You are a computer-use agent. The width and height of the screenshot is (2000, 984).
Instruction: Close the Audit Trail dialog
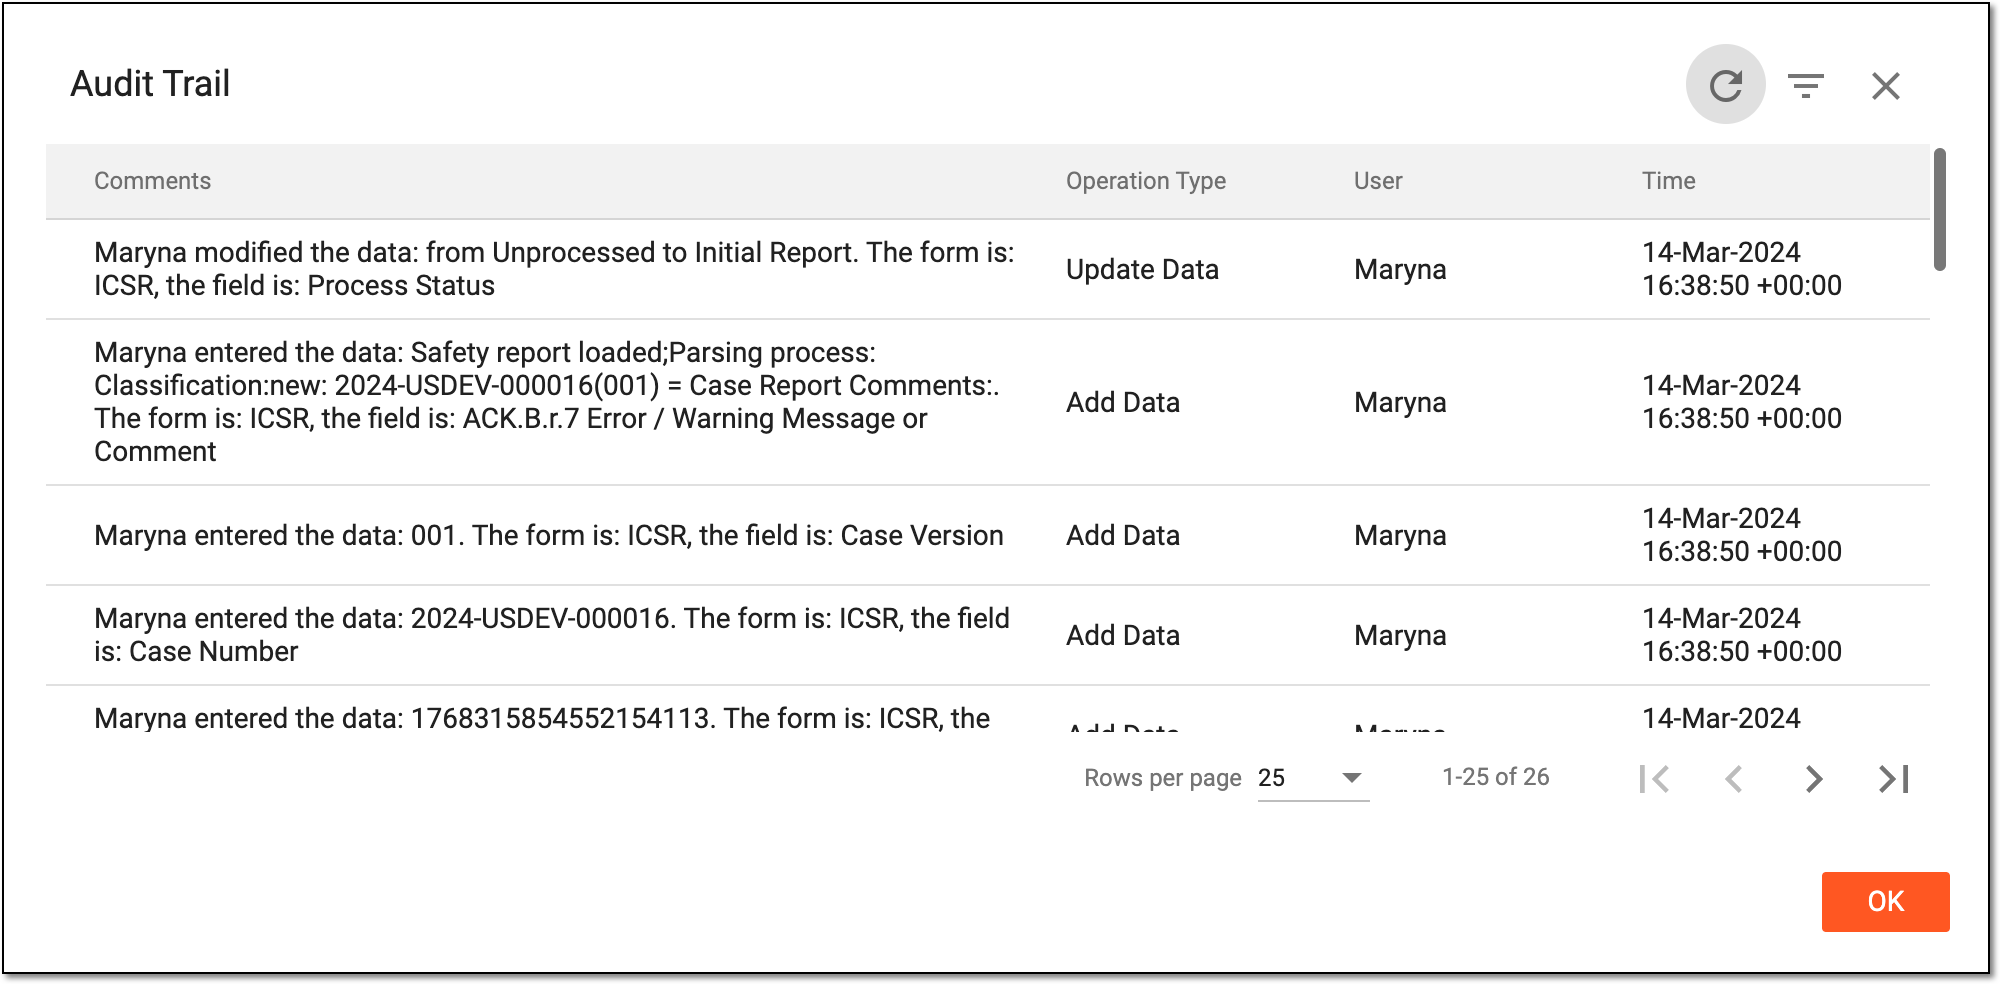tap(1885, 86)
